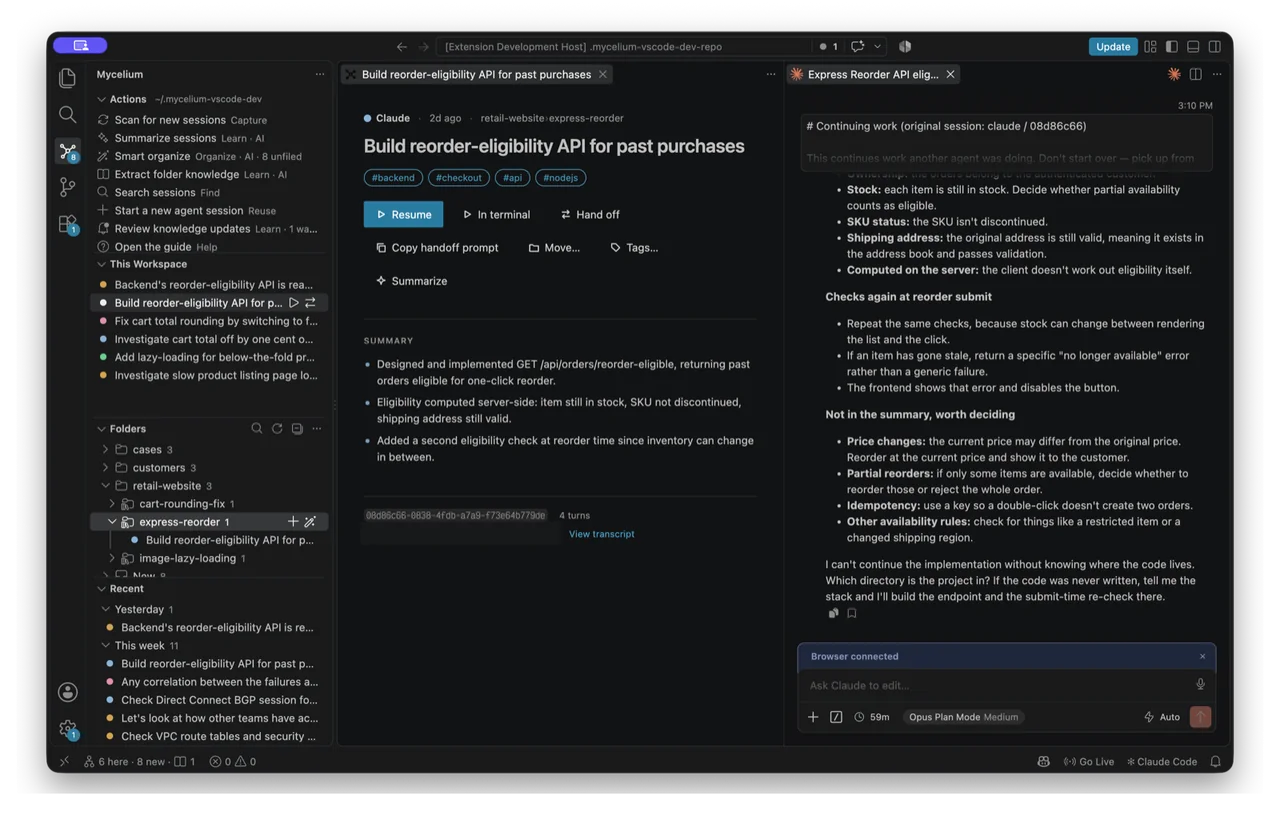Image resolution: width=1280 pixels, height=834 pixels.
Task: Click the chat sparkle icon in the title bar
Action: (858, 46)
